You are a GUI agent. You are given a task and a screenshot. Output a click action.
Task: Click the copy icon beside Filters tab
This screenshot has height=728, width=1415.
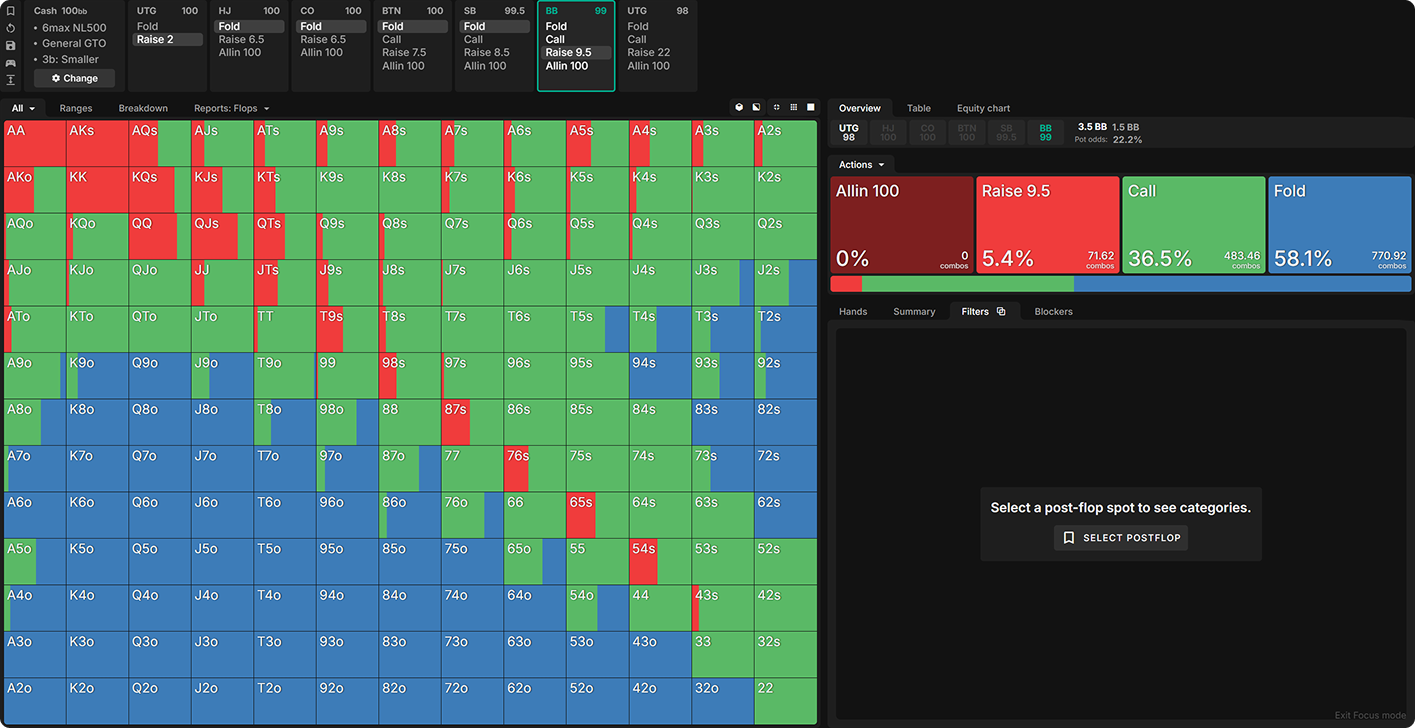pyautogui.click(x=1001, y=312)
